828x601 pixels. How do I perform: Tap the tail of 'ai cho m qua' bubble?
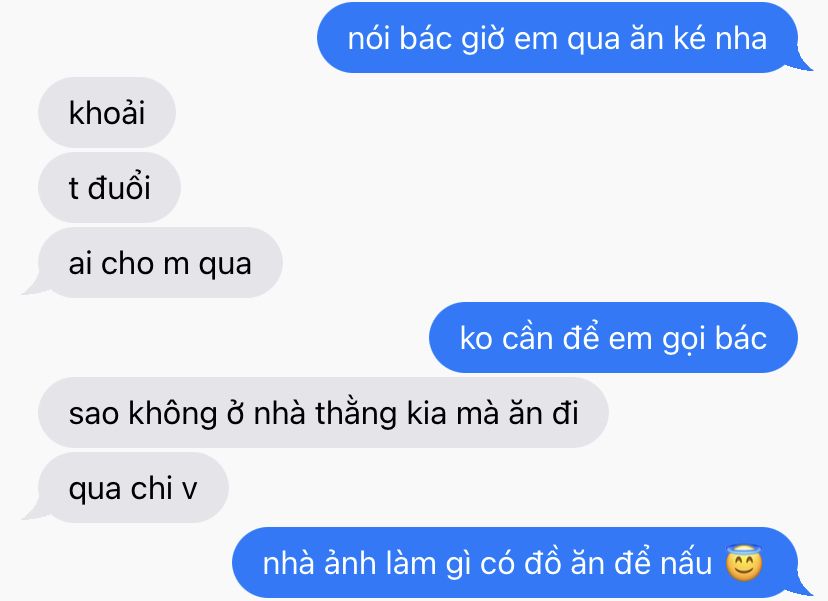[x=32, y=288]
